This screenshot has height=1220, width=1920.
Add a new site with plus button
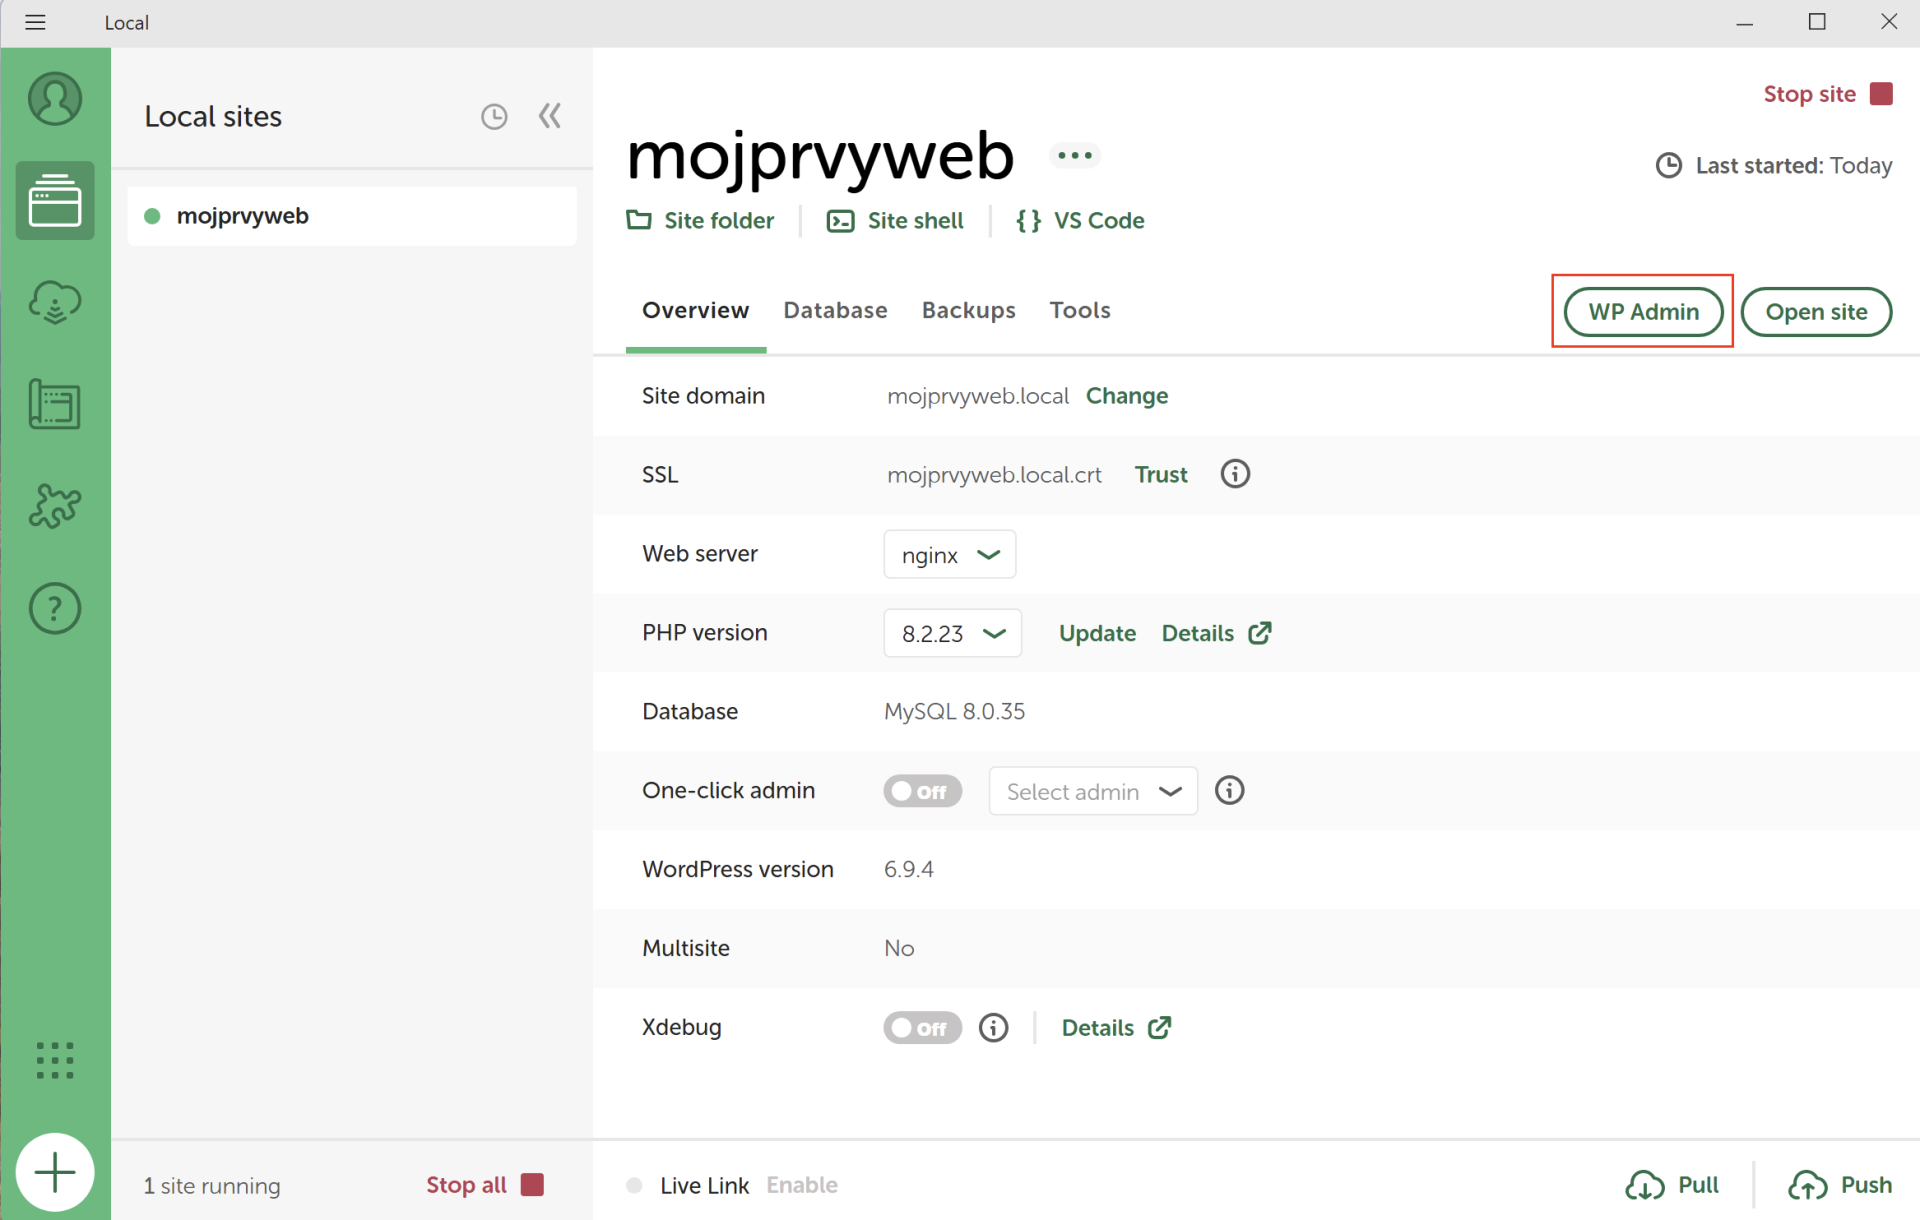(x=55, y=1172)
